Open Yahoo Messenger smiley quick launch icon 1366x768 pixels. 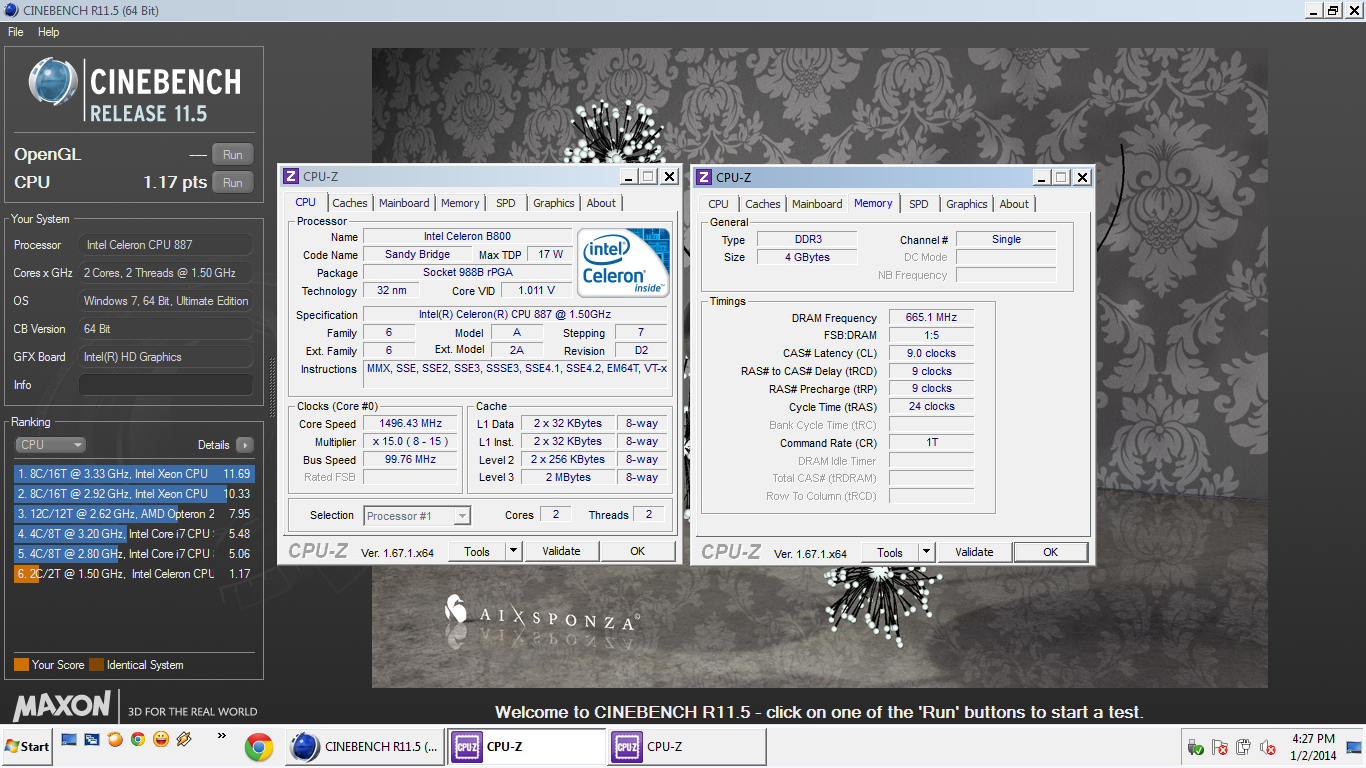161,740
